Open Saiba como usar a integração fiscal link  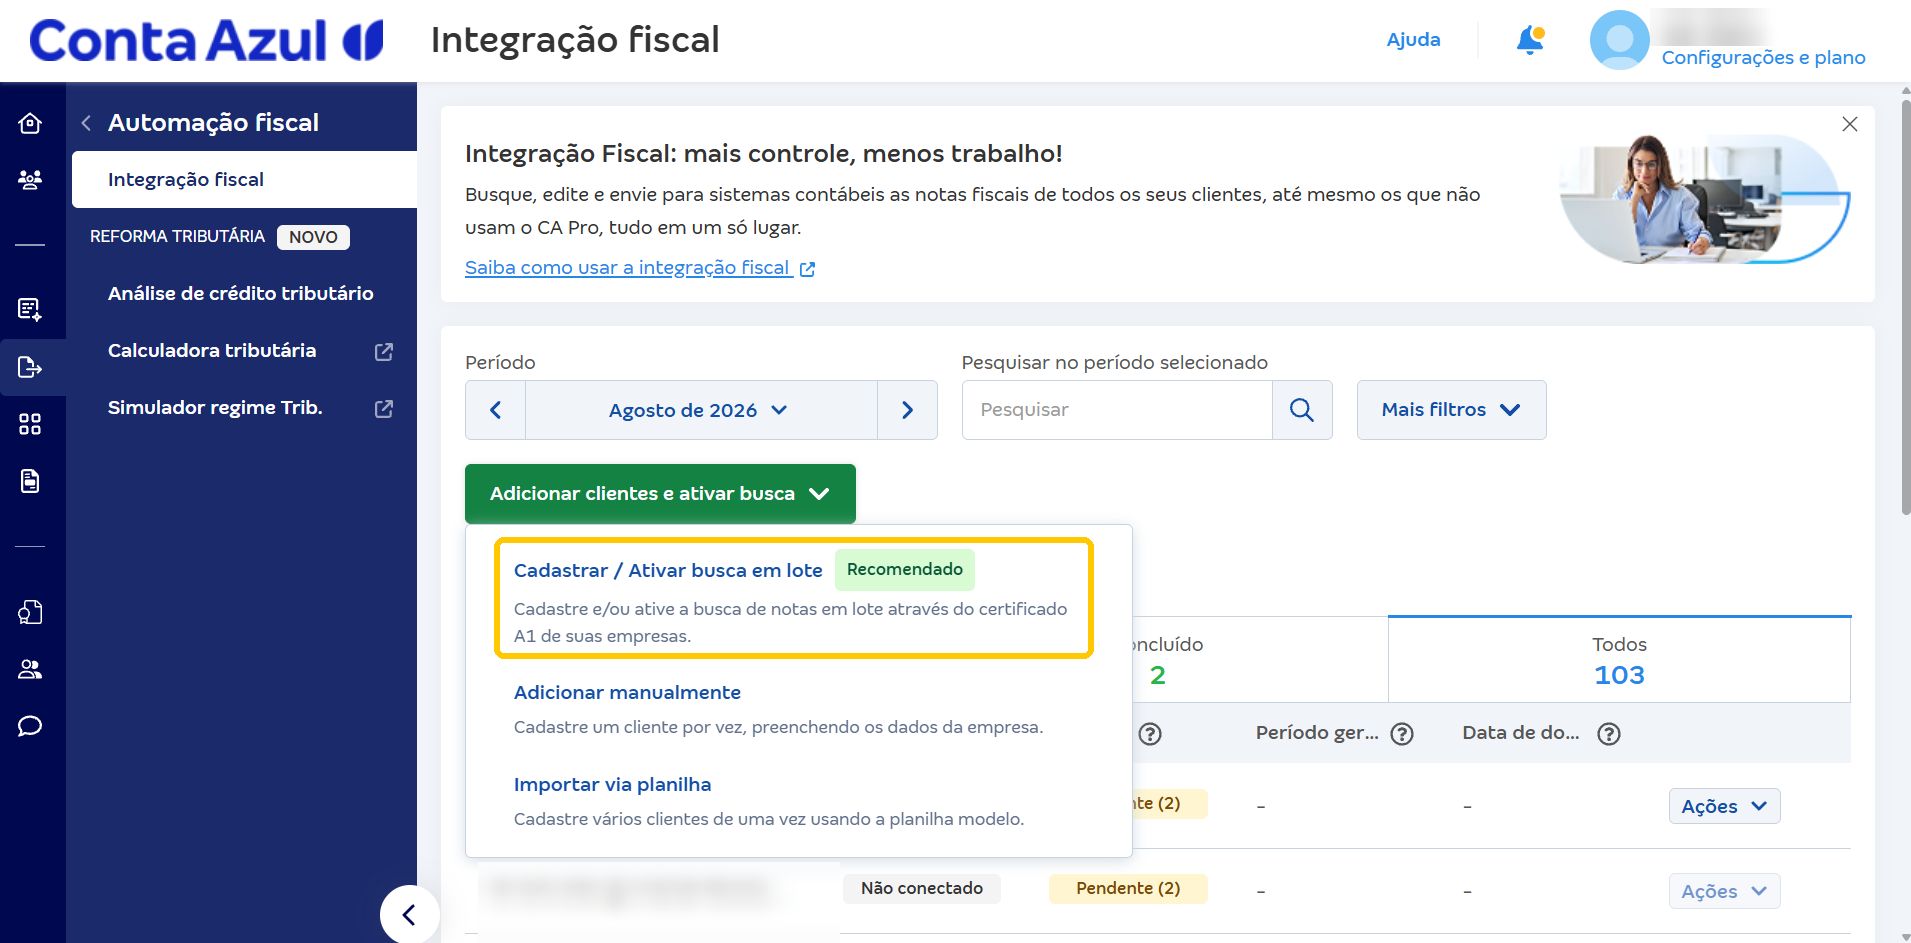[640, 268]
